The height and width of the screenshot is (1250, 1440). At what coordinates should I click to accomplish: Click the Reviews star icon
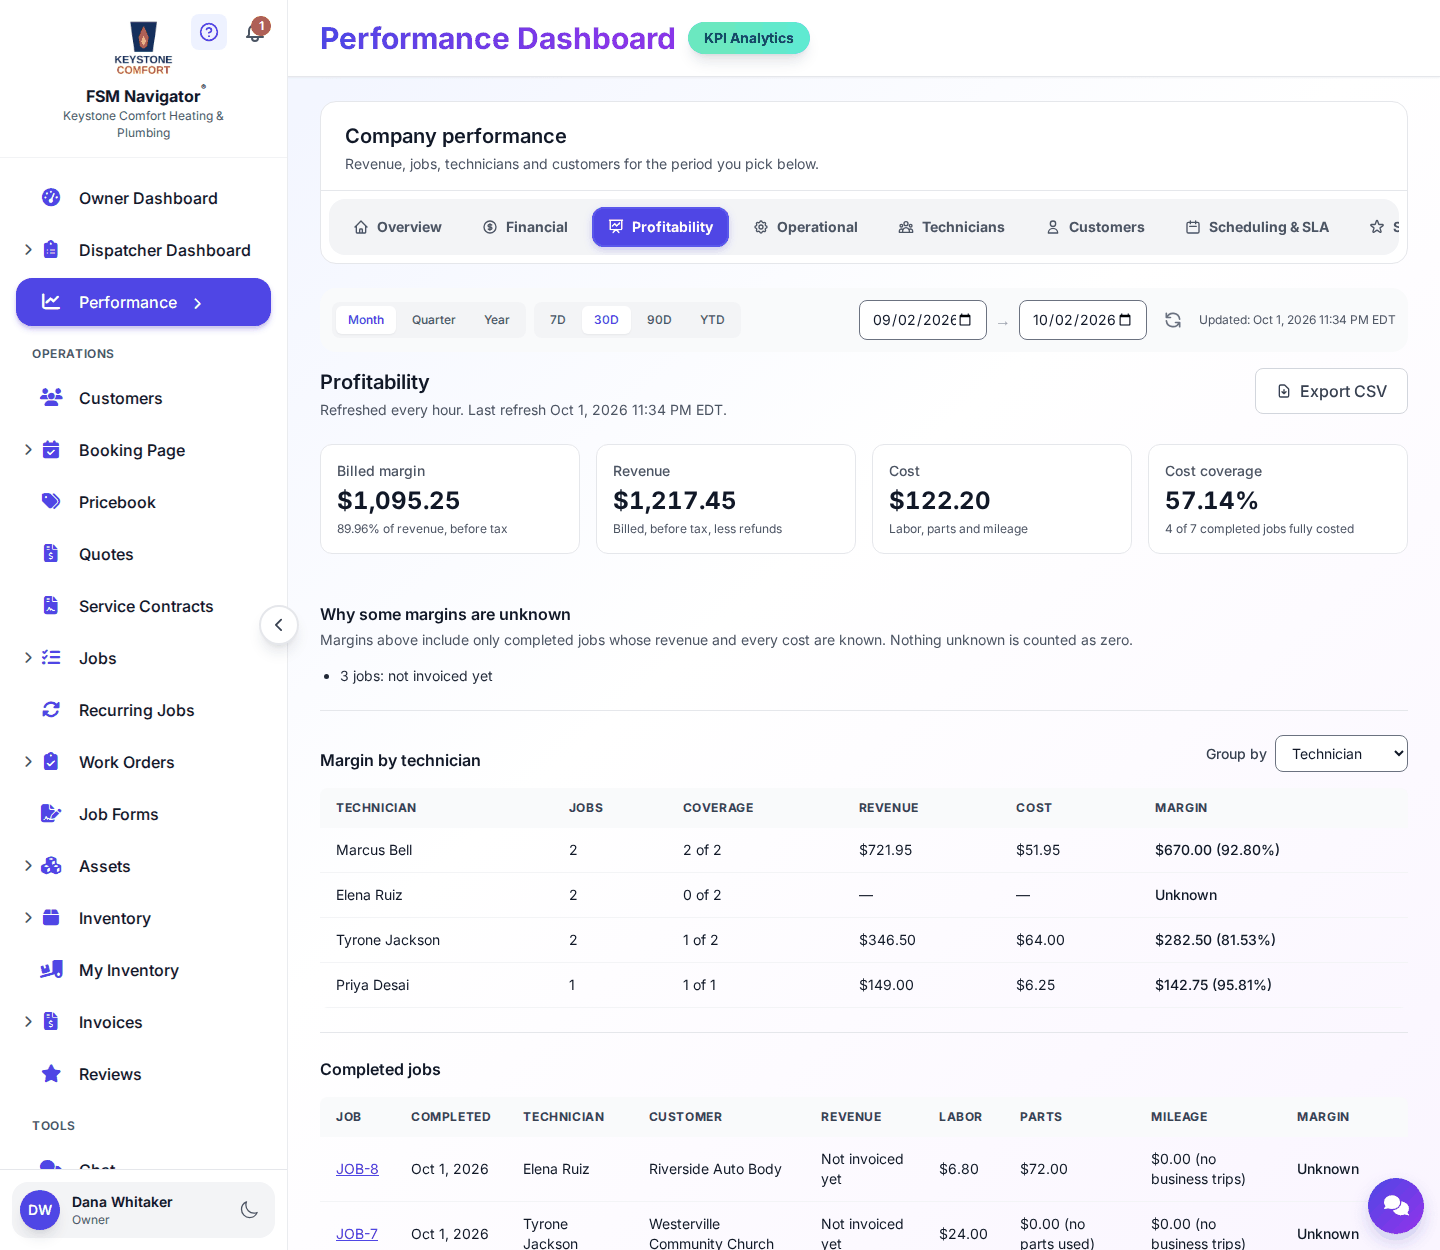(x=51, y=1073)
